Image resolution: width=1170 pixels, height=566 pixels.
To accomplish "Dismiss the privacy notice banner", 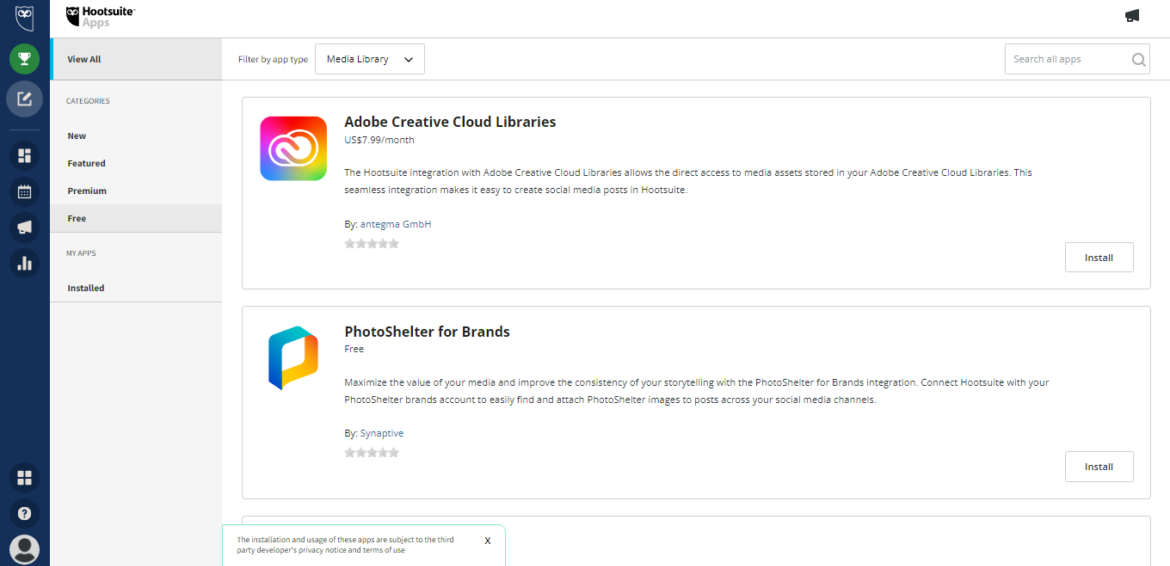I will point(487,541).
